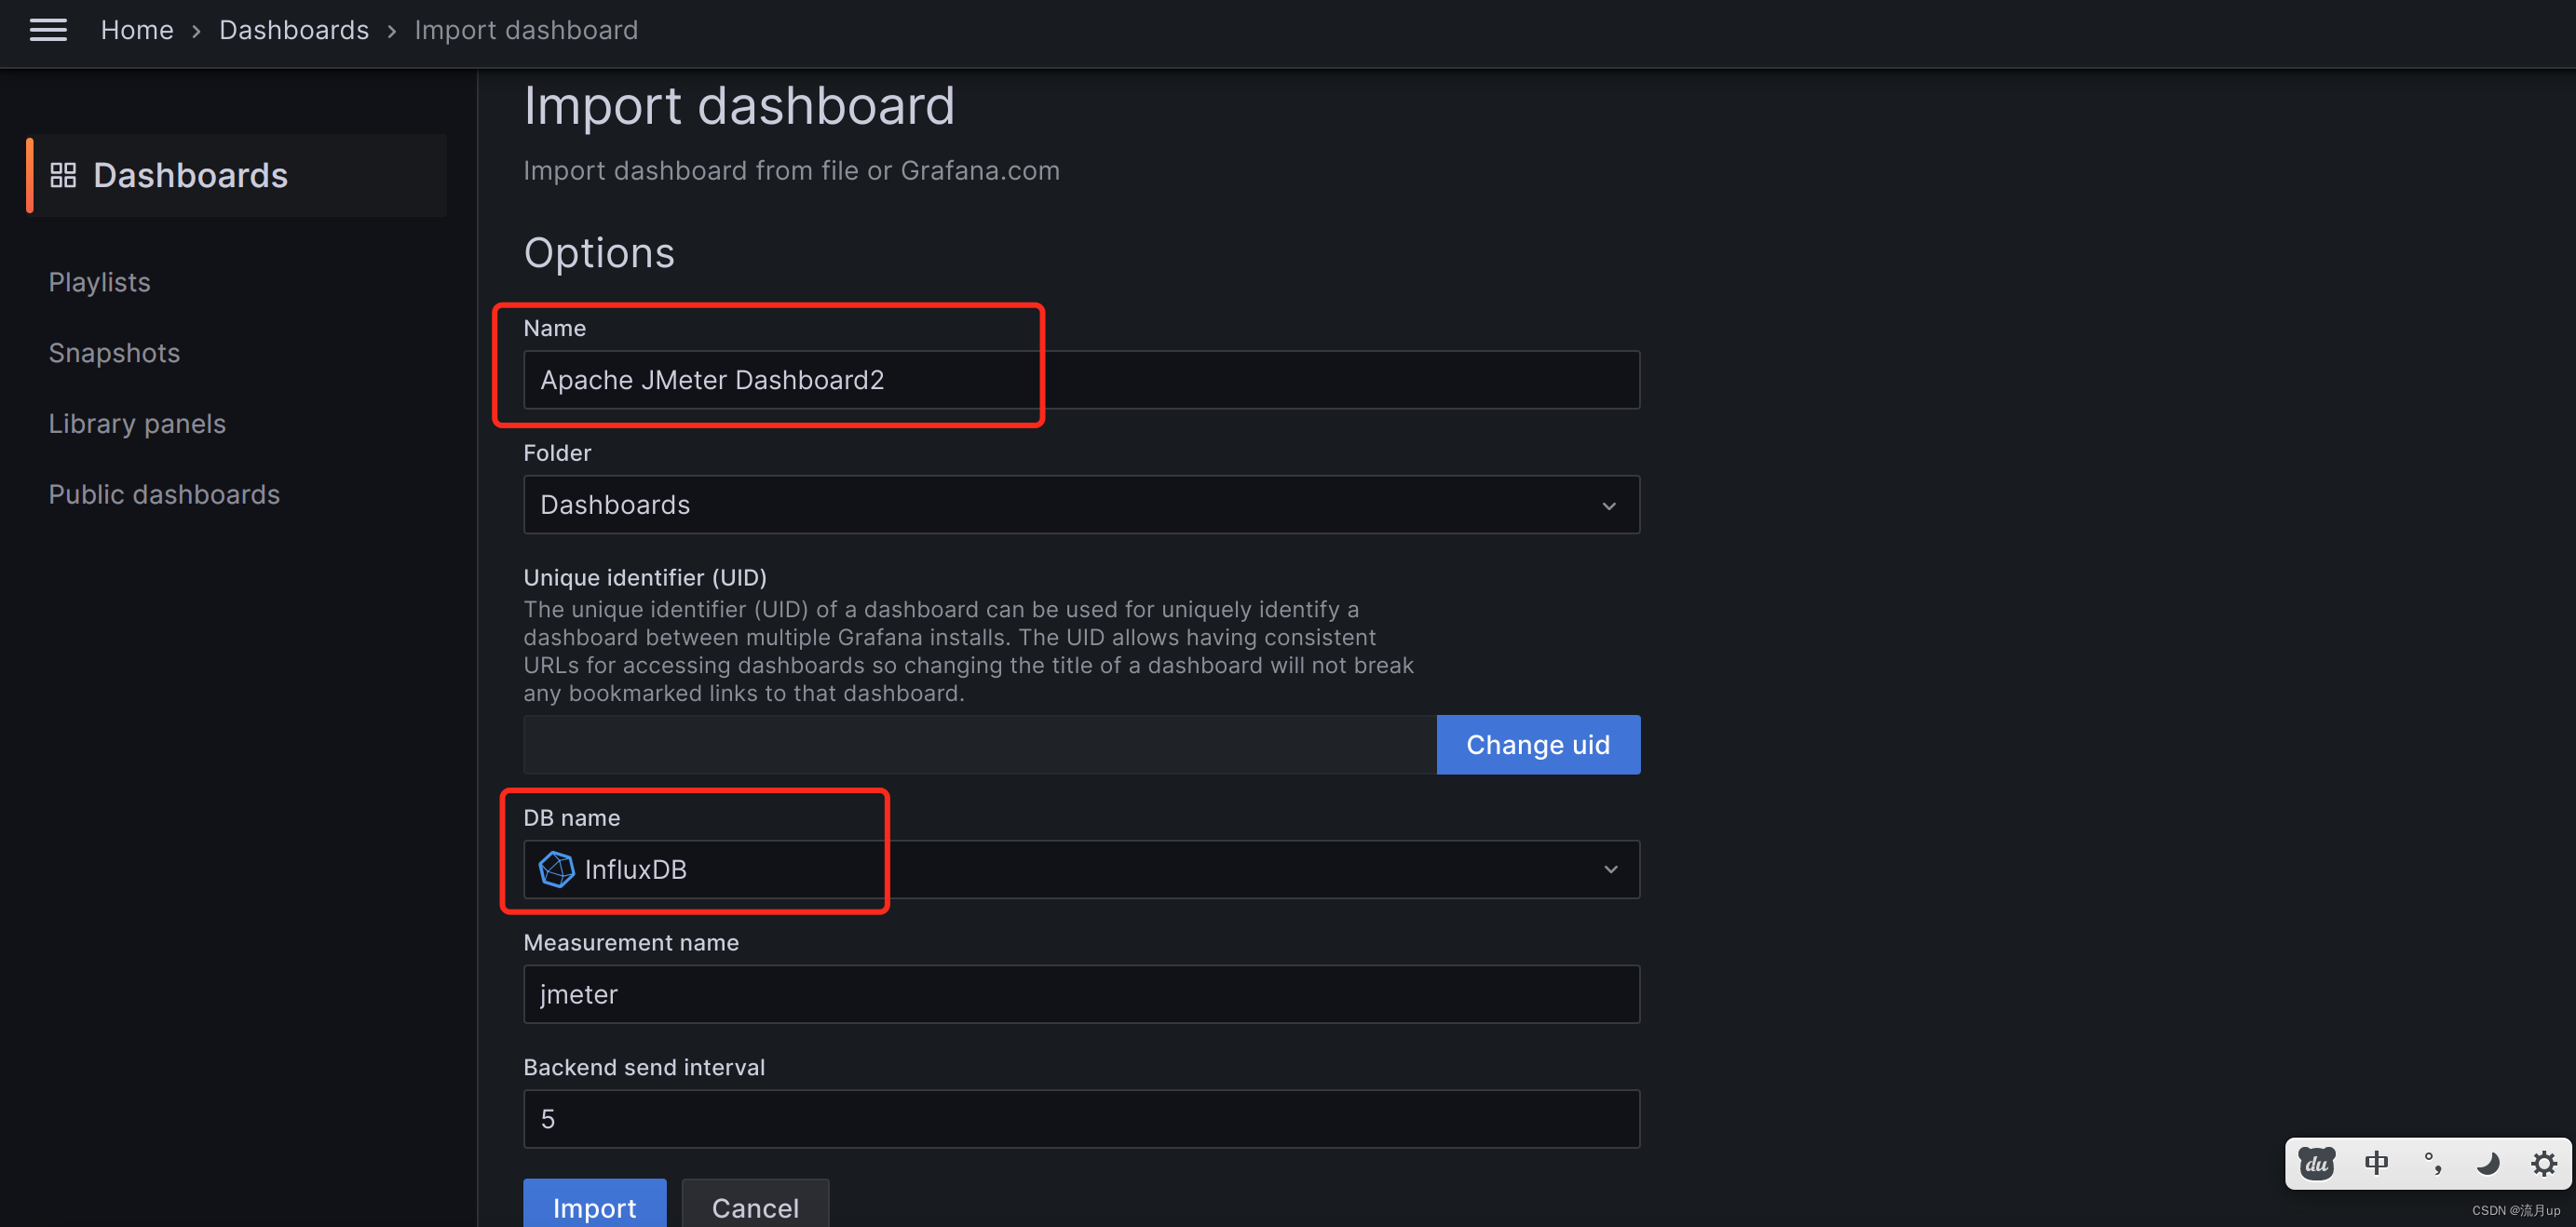
Task: Click the InfluxDB datasource logo icon
Action: [x=556, y=869]
